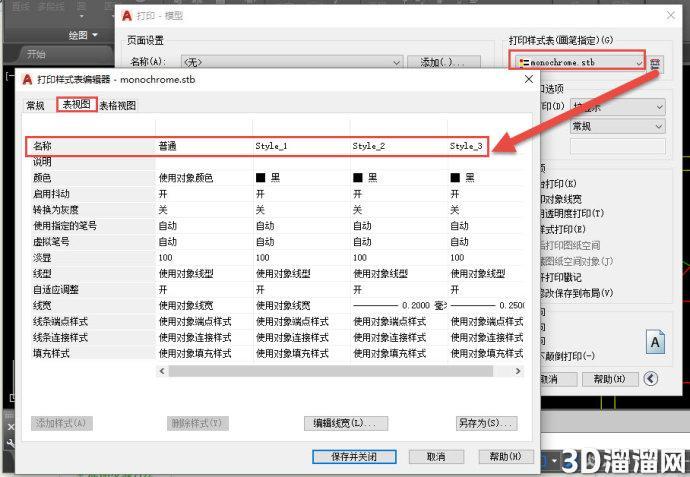Click the 名称 row label
The image size is (690, 477).
coord(42,146)
